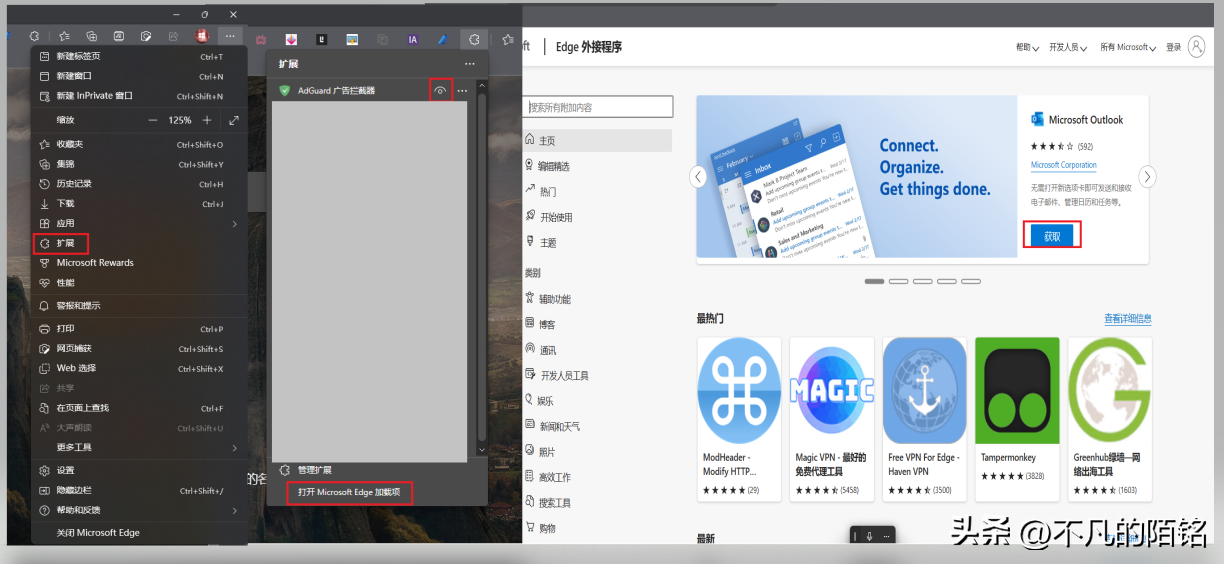Screen dimensions: 1224x564
Task: Click the pink download-arrow extension icon
Action: click(x=291, y=39)
